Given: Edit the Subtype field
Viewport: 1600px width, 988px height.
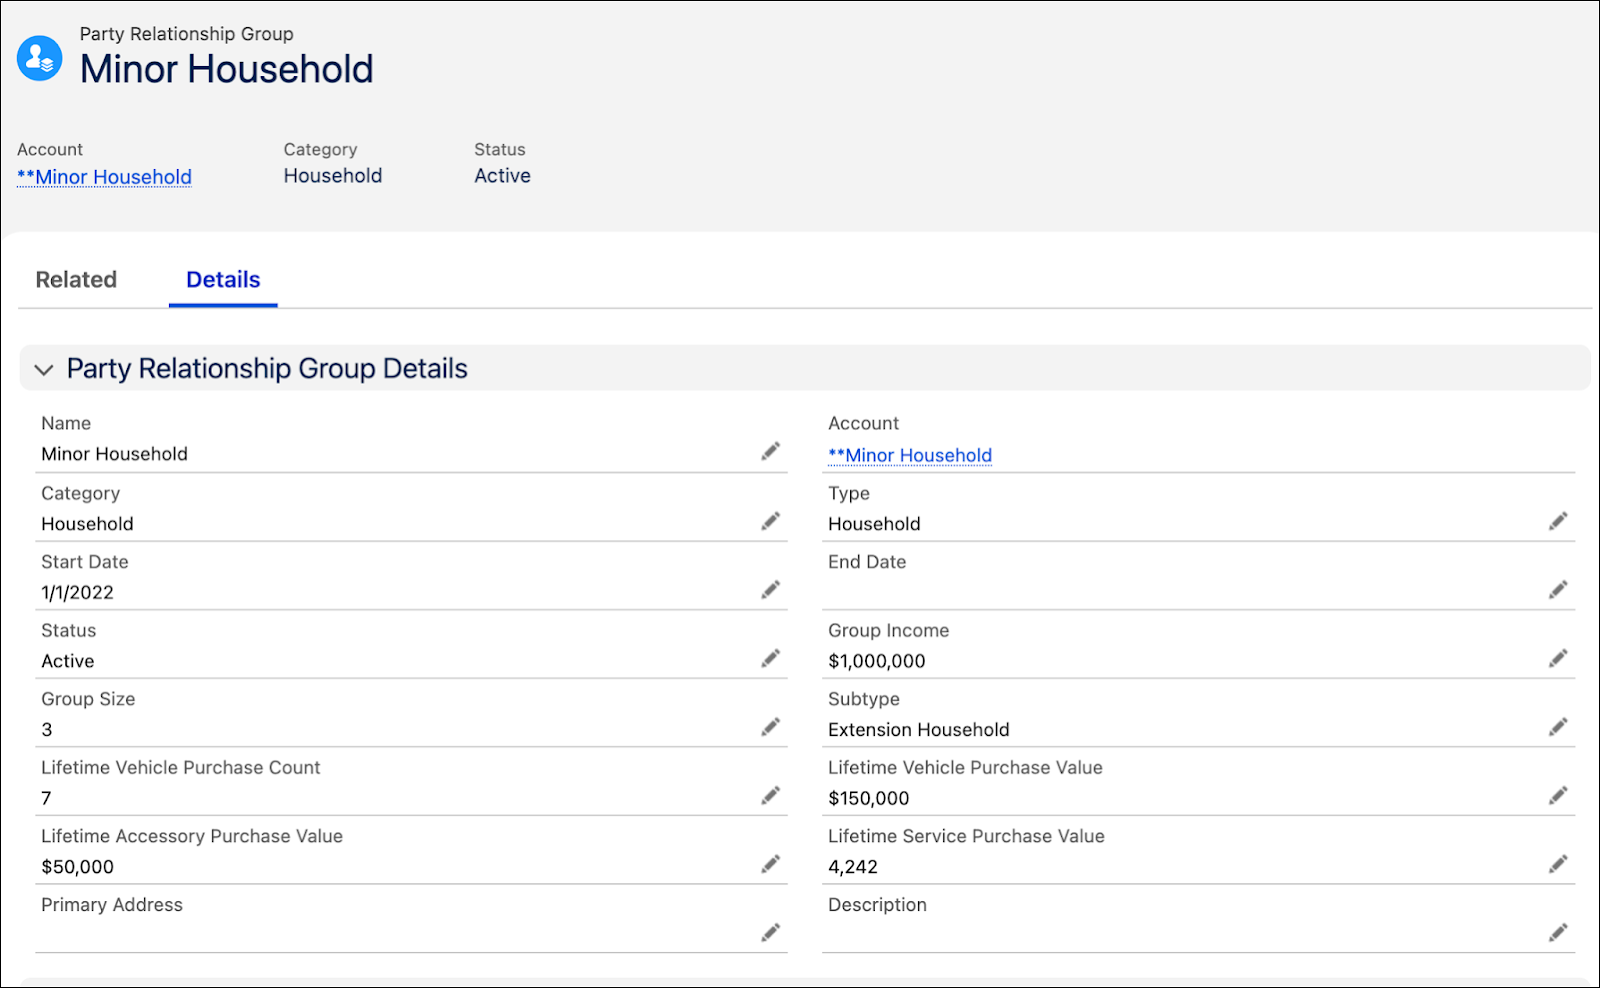Looking at the screenshot, I should pyautogui.click(x=1558, y=726).
